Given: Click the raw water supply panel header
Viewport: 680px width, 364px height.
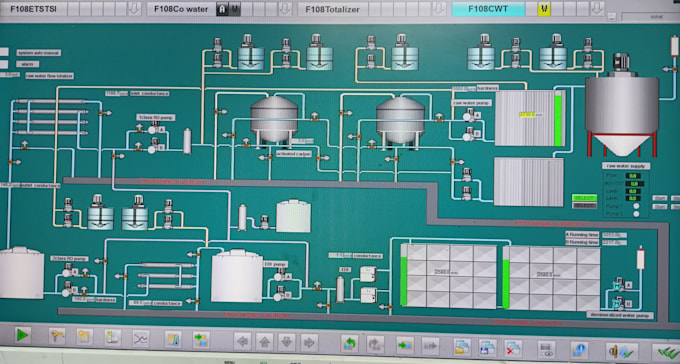Looking at the screenshot, I should click(x=626, y=166).
